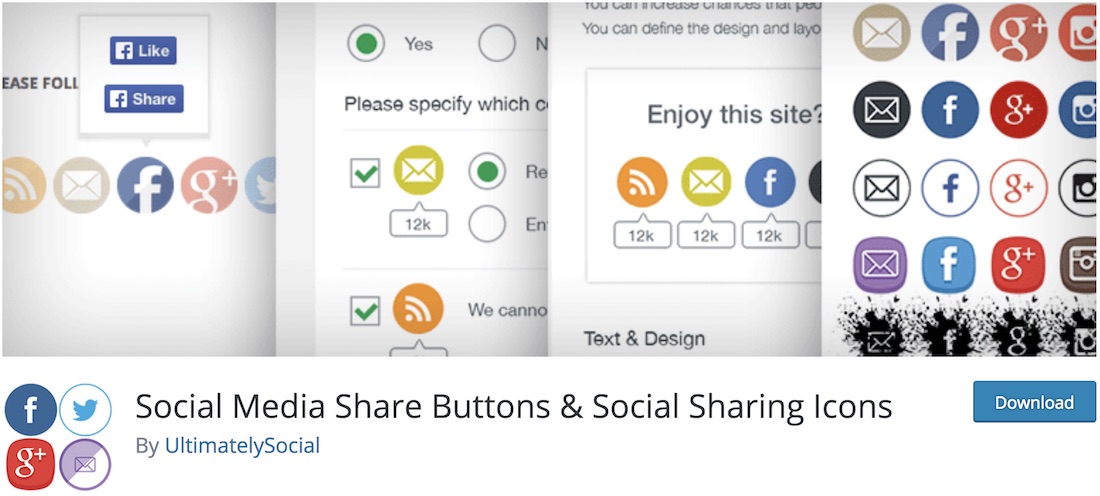Click the black filled email circle icon
1100x496 pixels.
pos(882,110)
